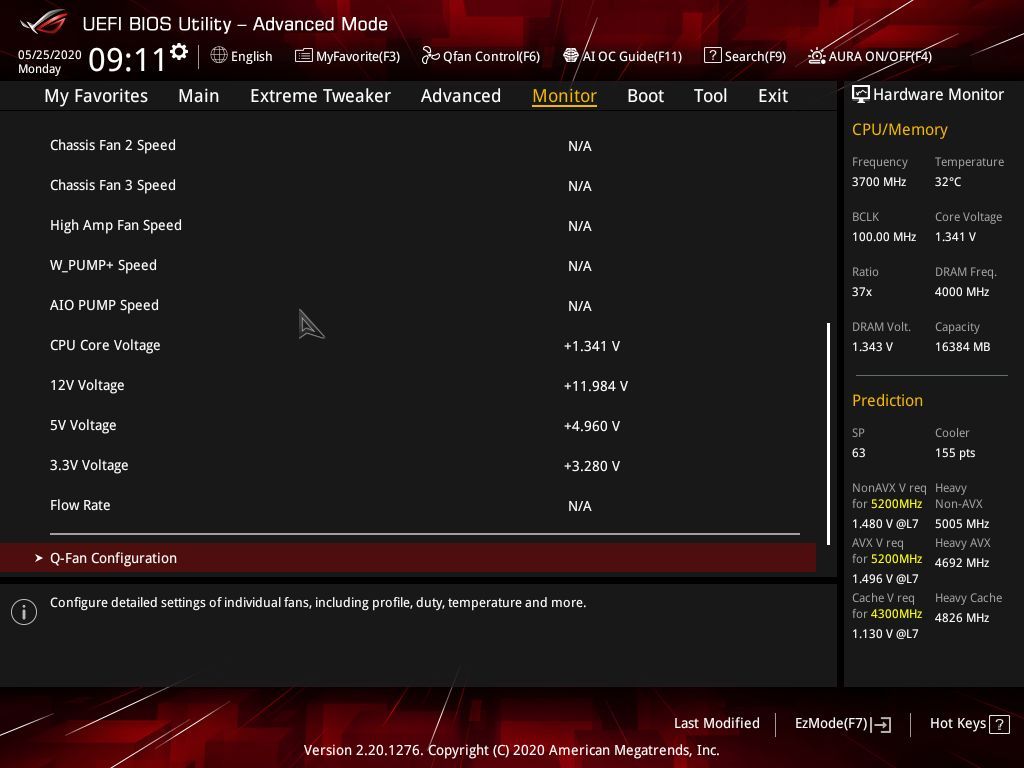Click the Cooler 155 pts value

(x=955, y=453)
